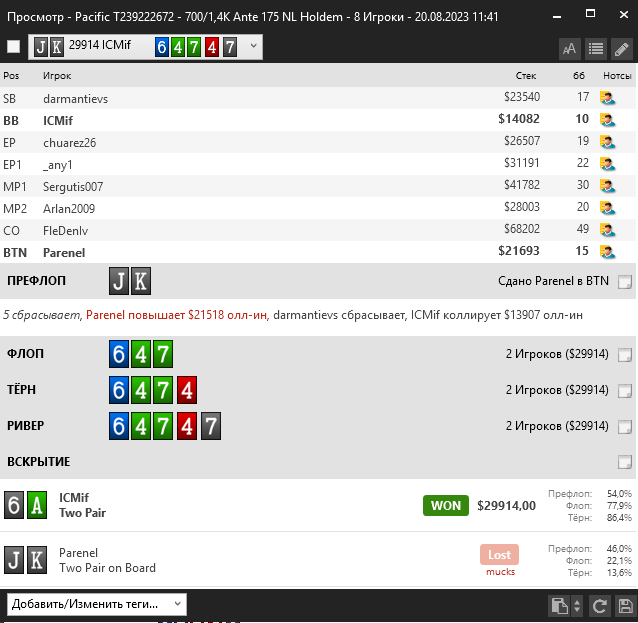Screen dimensions: 638x623
Task: Click the Pos column header
Action: point(11,76)
